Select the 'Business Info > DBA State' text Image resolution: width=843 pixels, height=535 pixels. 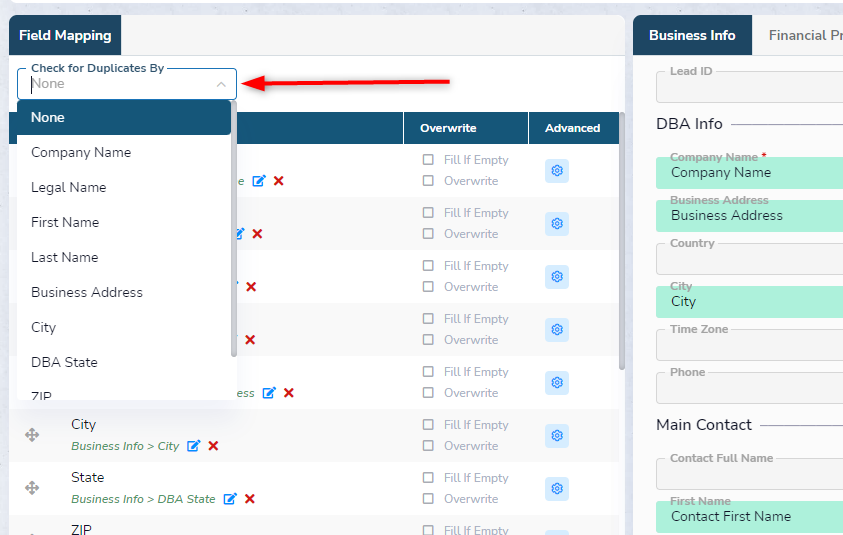click(x=143, y=499)
